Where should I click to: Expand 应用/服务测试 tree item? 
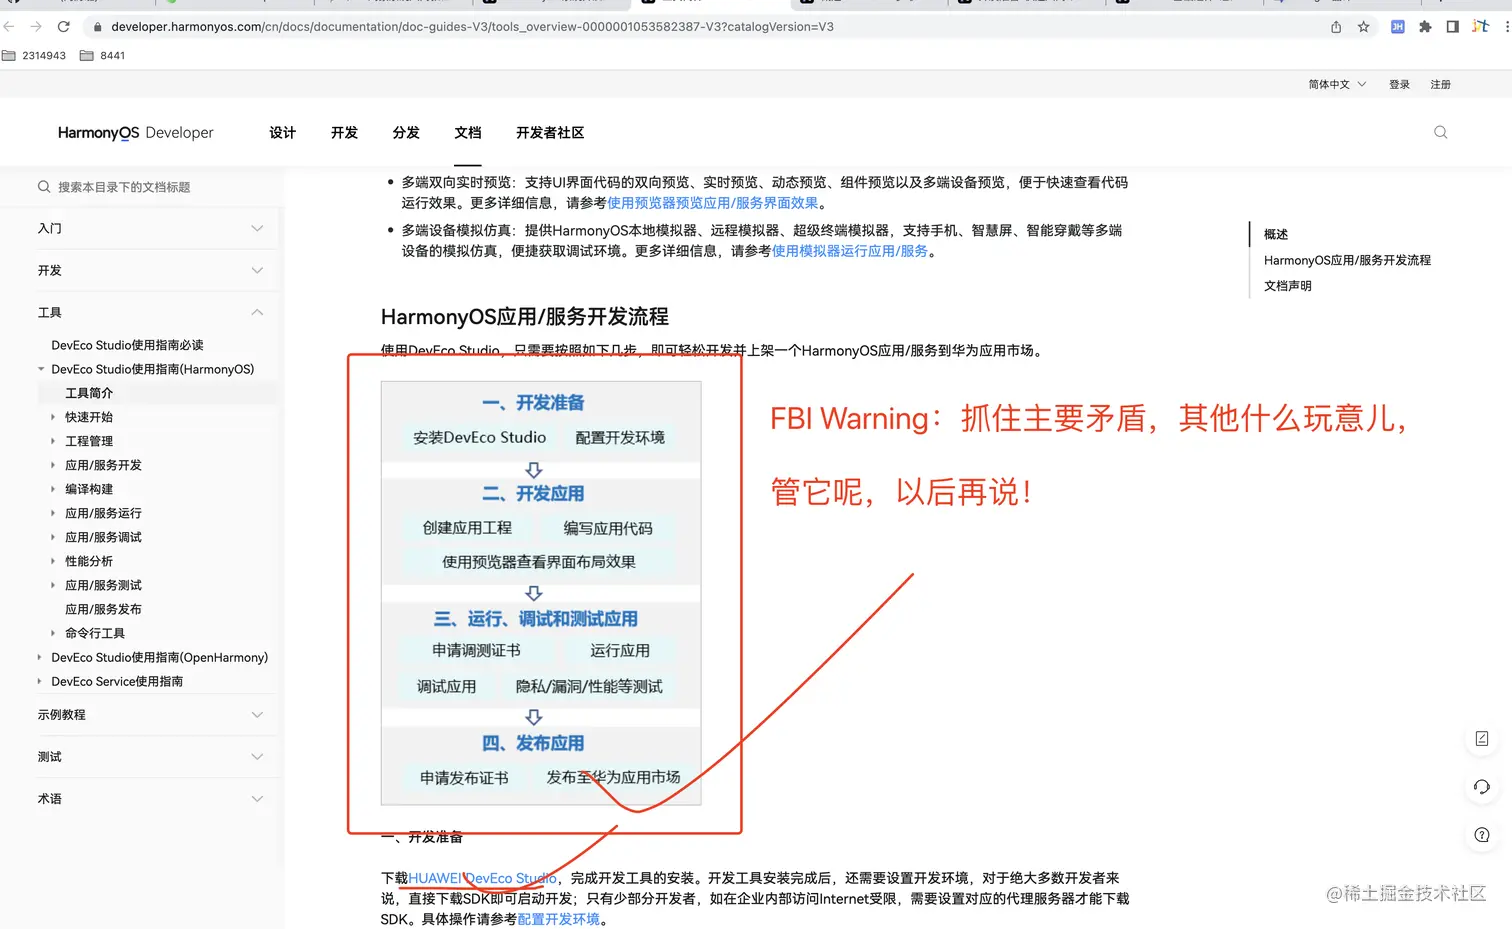54,585
